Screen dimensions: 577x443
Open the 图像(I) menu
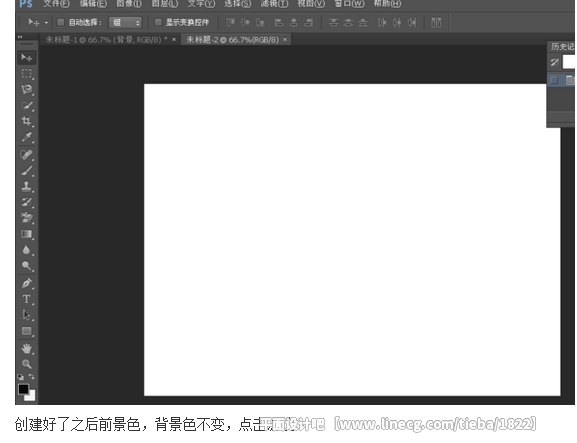[x=129, y=4]
